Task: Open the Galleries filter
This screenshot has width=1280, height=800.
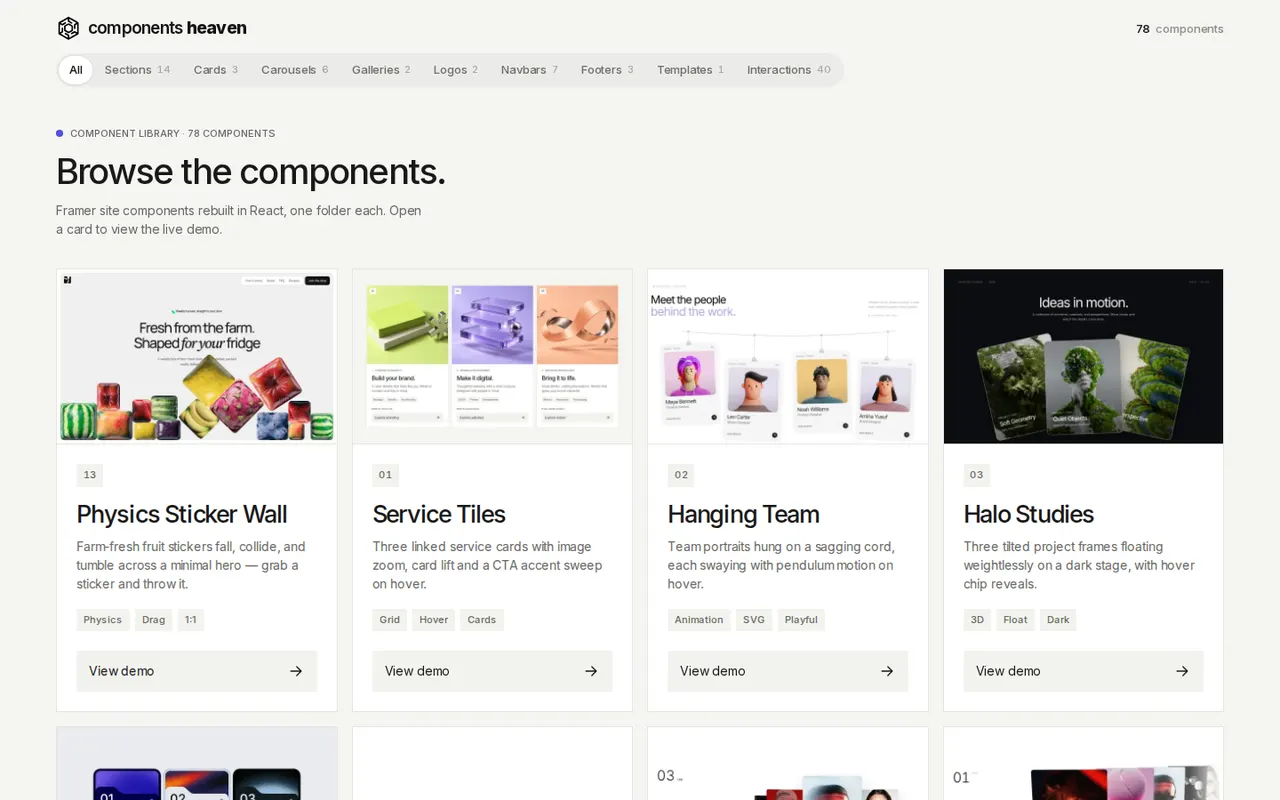Action: tap(381, 70)
